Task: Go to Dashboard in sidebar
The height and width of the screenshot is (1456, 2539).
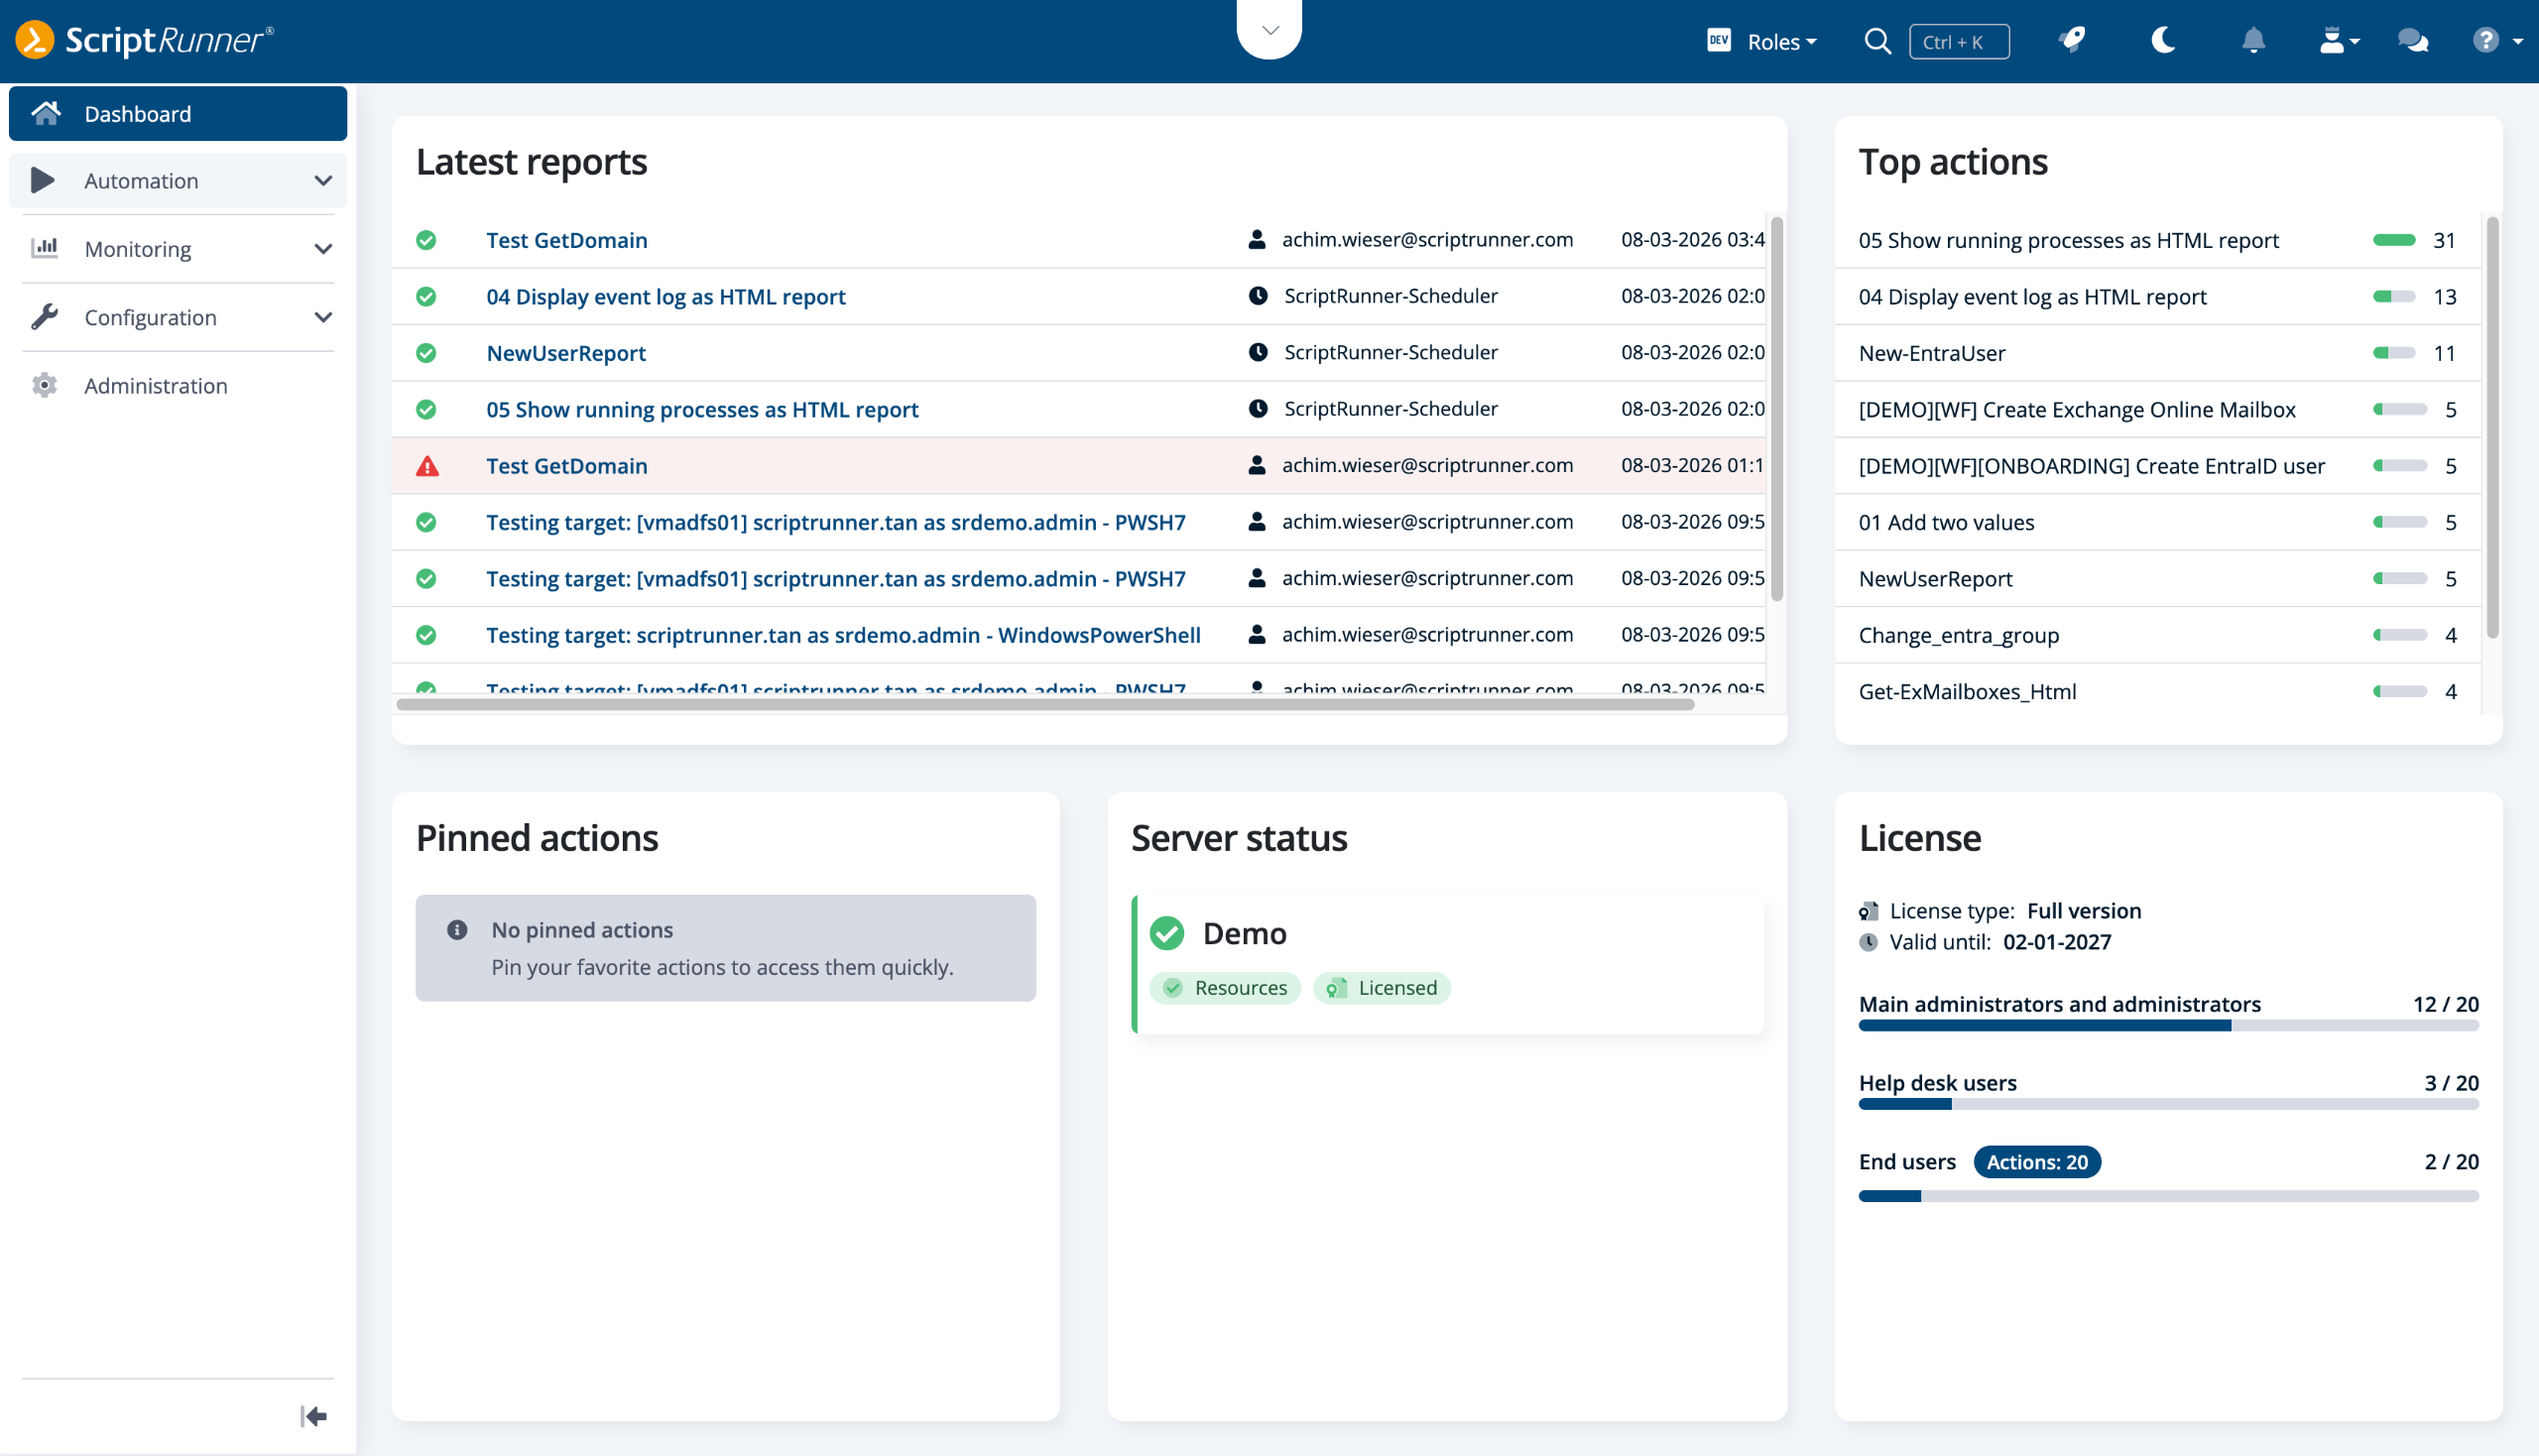Action: pyautogui.click(x=178, y=113)
